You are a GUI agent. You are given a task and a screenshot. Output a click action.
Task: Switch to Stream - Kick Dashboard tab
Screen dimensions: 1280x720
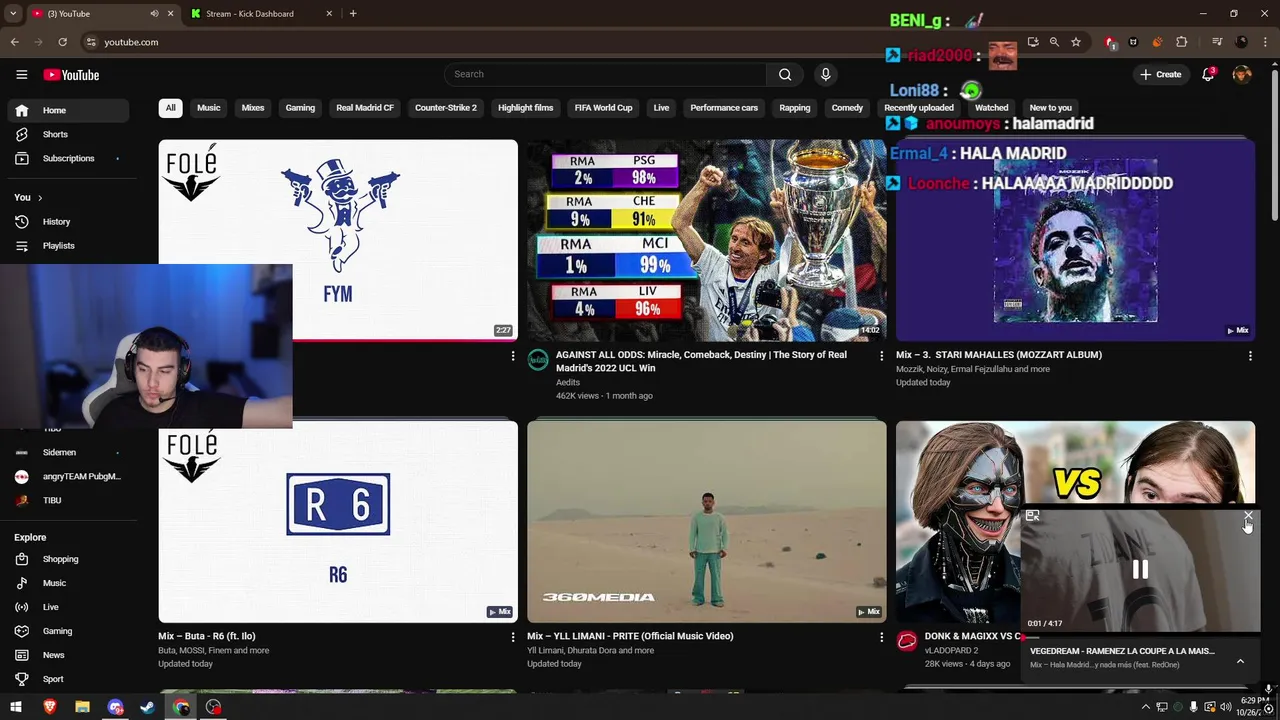tap(258, 13)
